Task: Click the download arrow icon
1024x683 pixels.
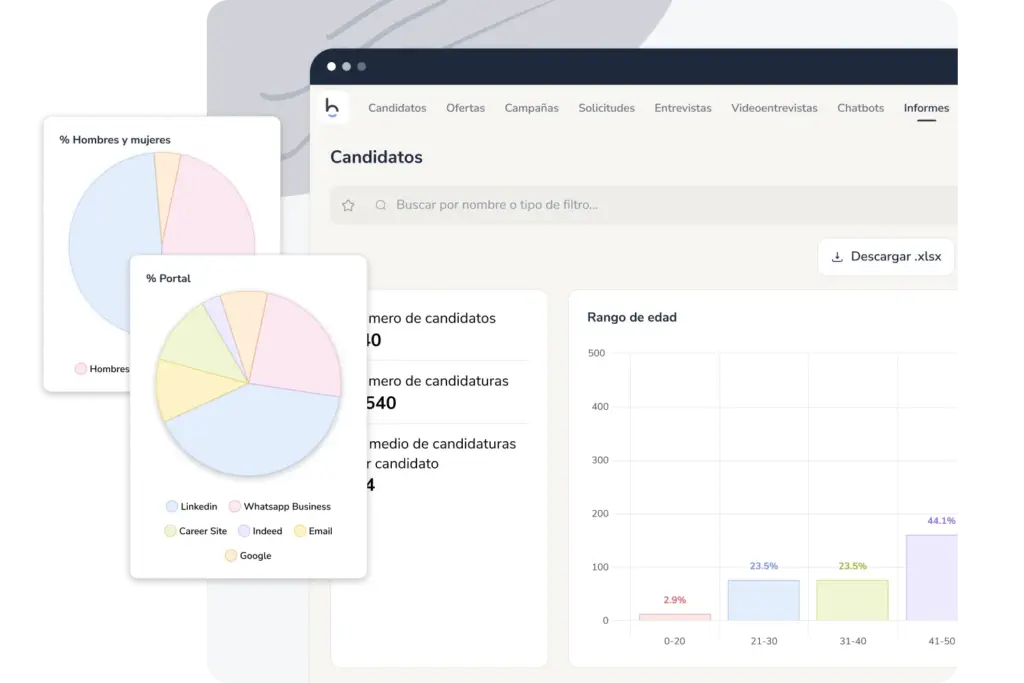Action: tap(837, 257)
